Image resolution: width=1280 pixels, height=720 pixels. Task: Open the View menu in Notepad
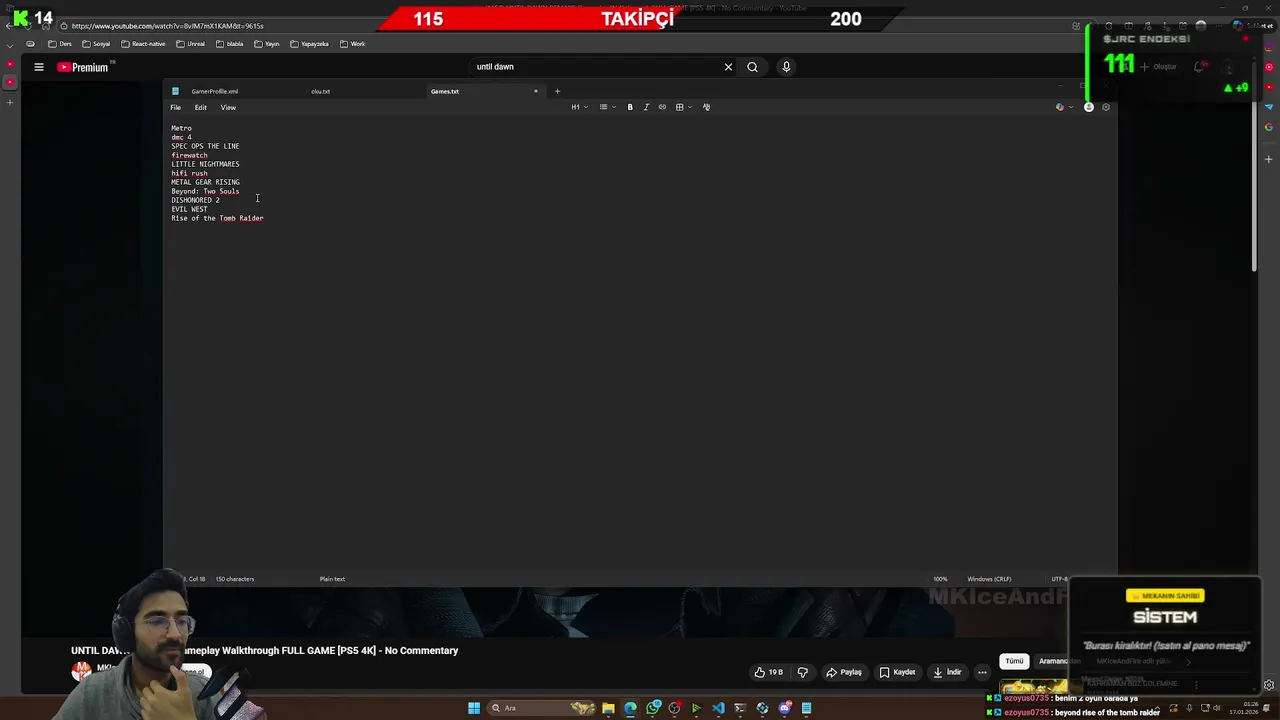pos(228,107)
